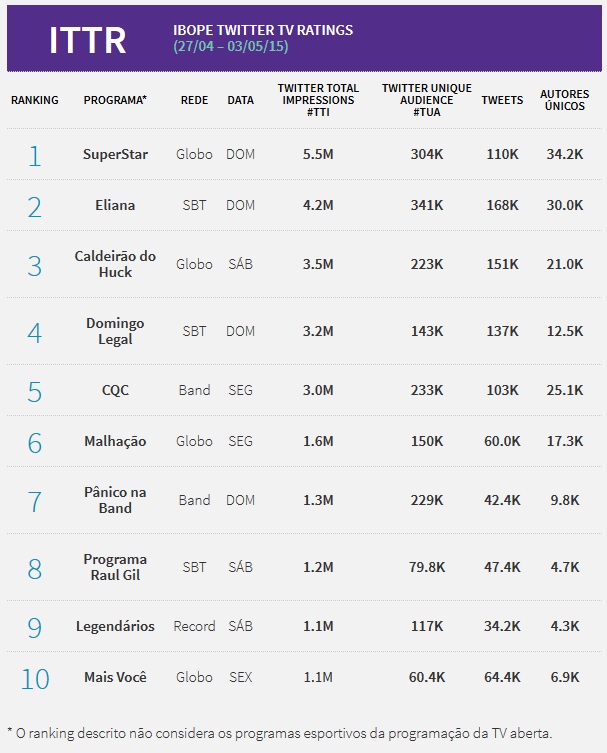Viewport: 607px width, 753px height.
Task: Select Programa Raul Gil entry
Action: 115,567
